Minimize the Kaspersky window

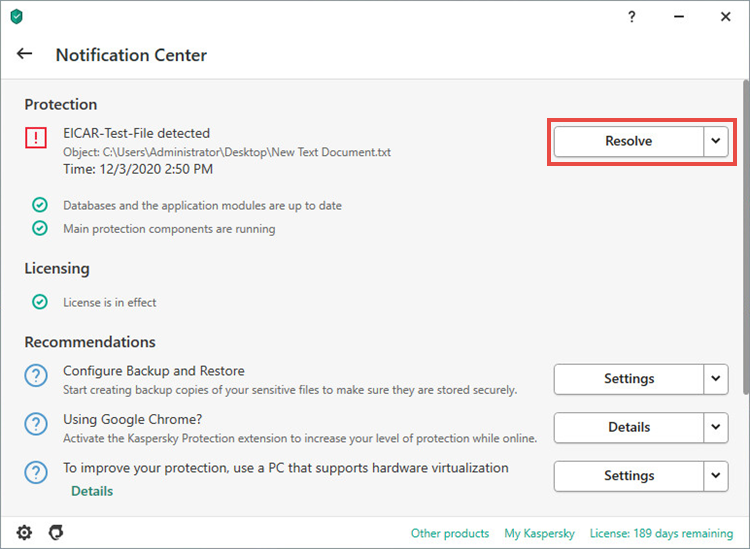point(679,17)
